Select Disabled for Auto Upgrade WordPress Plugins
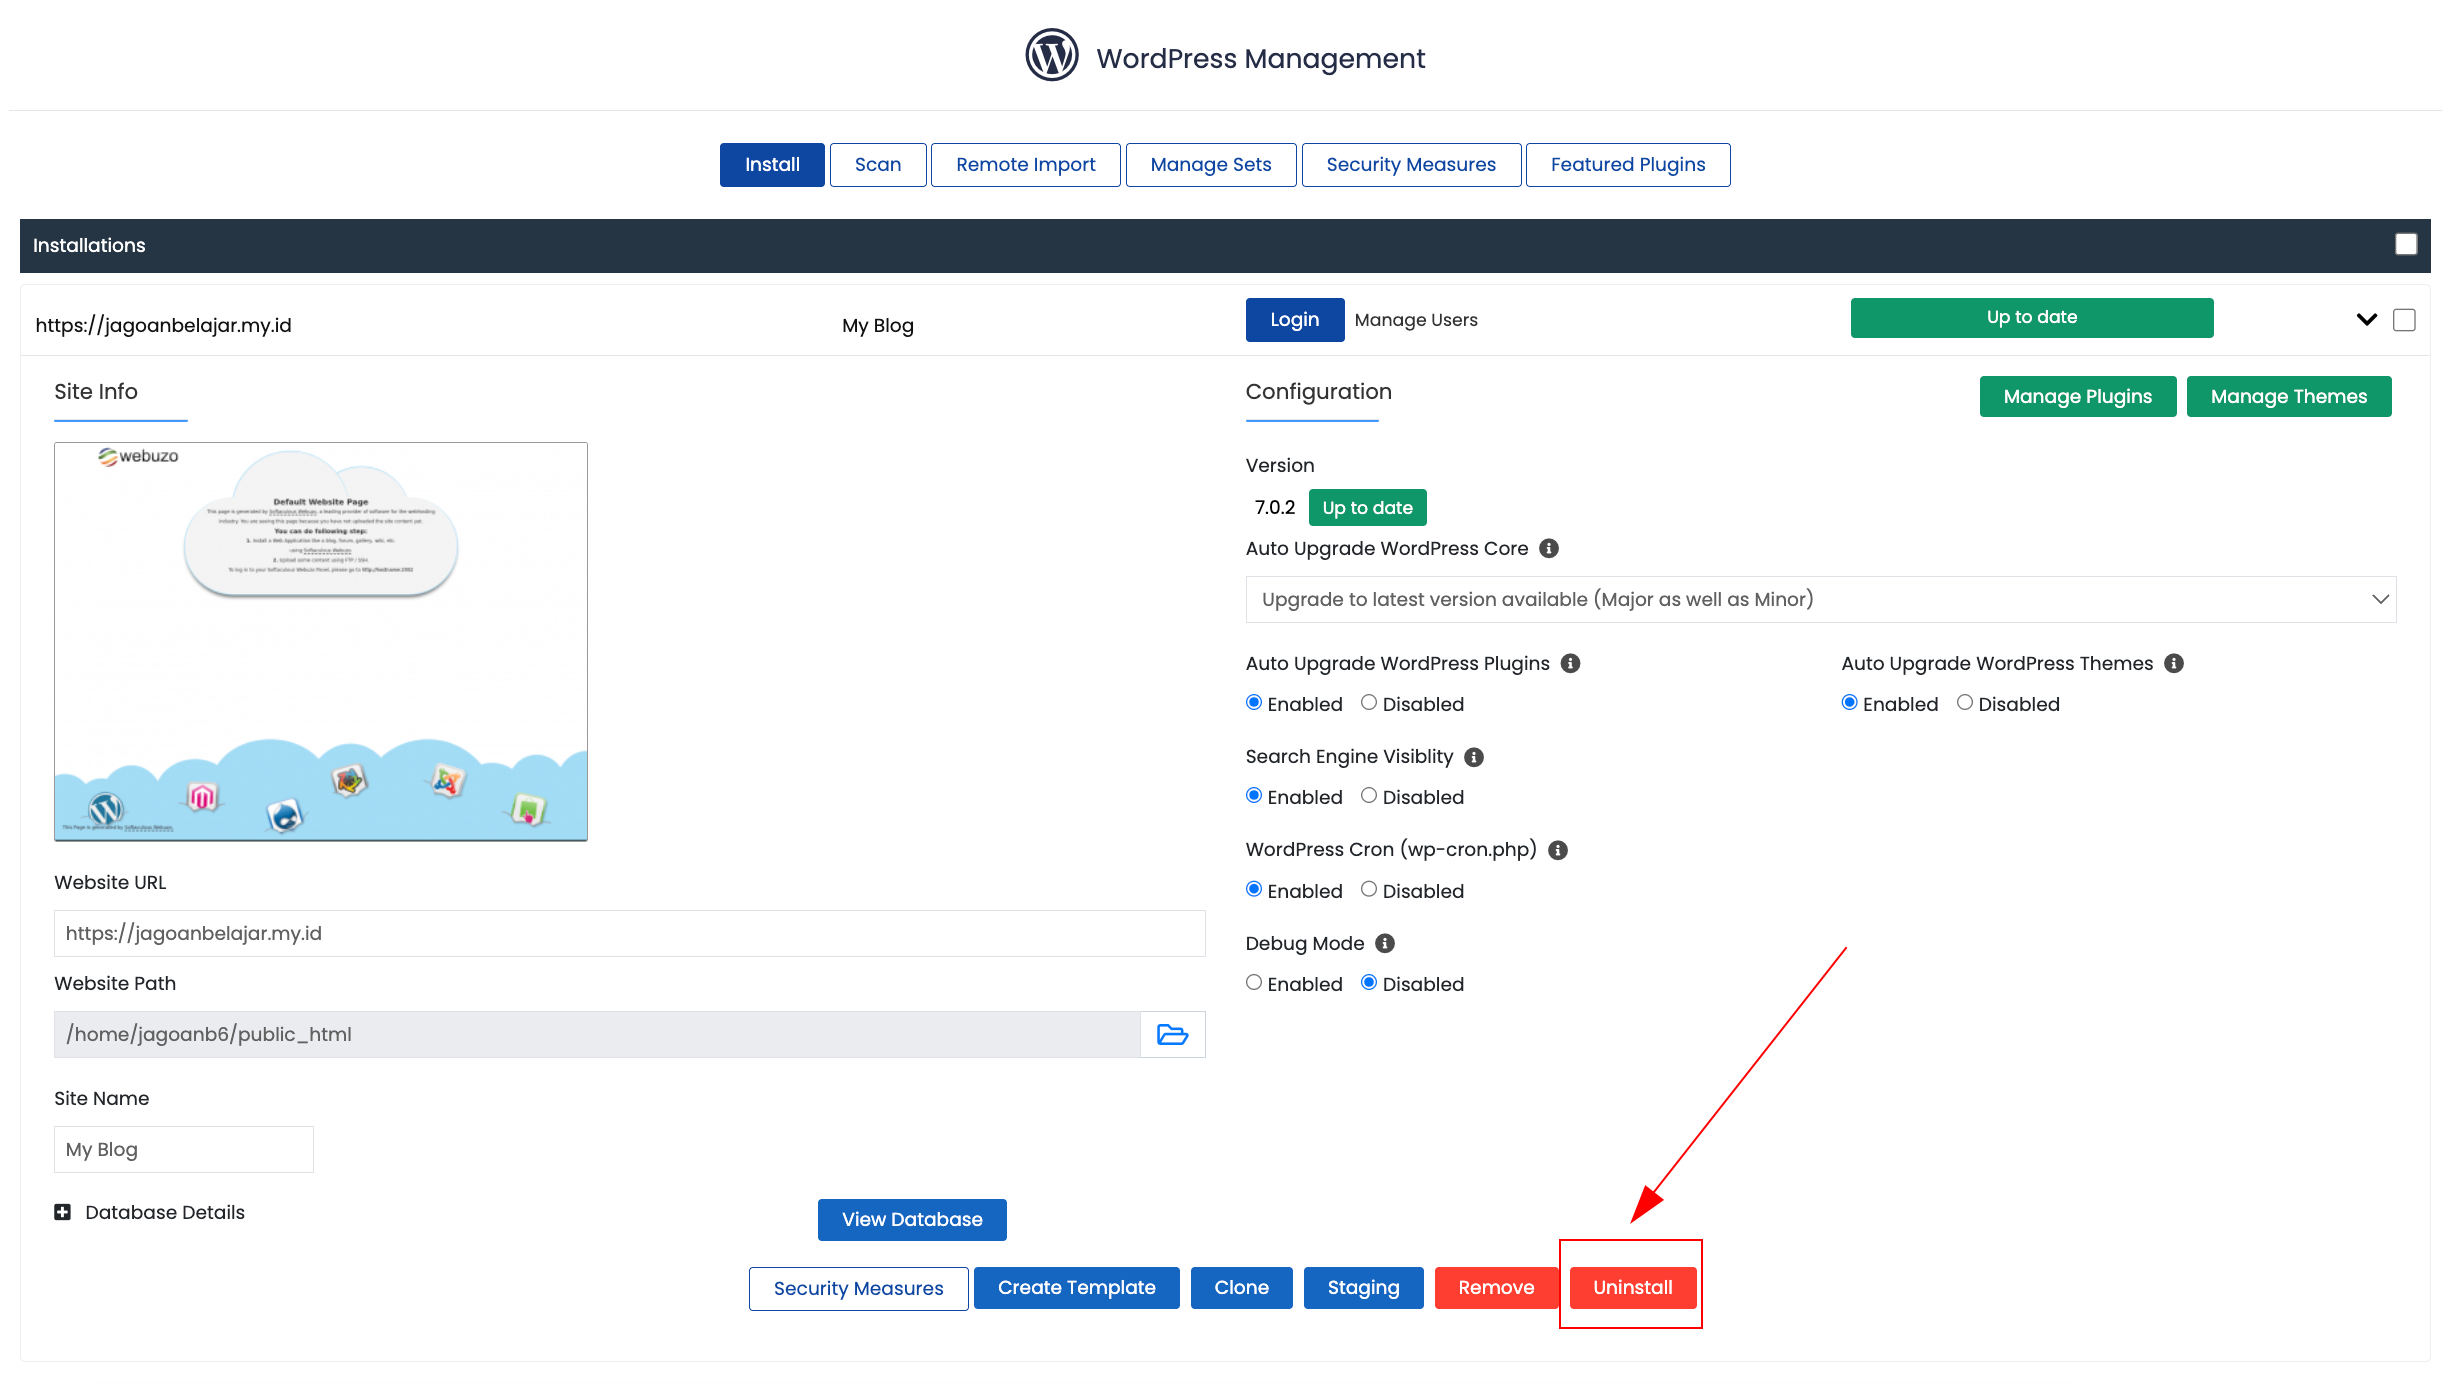The width and height of the screenshot is (2442, 1384). click(1369, 703)
